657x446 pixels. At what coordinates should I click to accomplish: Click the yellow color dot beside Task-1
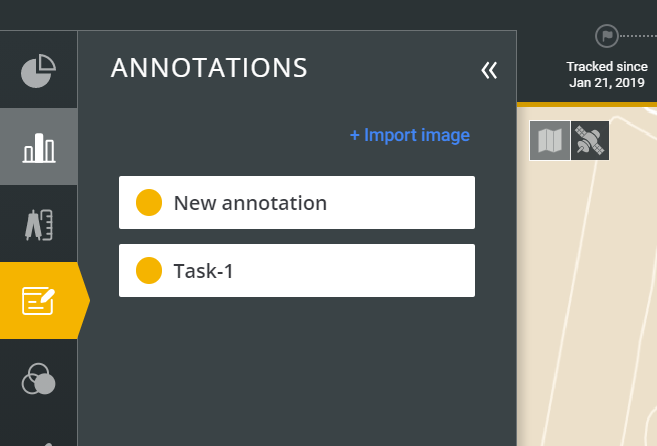click(x=149, y=270)
